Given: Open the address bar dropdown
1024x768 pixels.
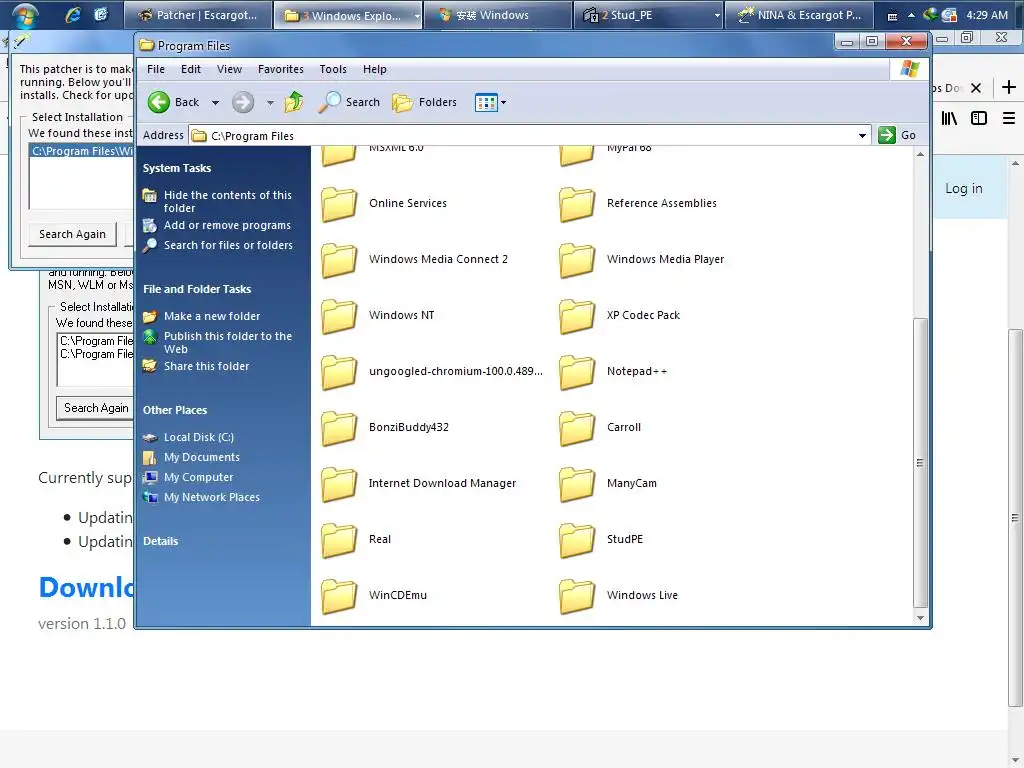Looking at the screenshot, I should (862, 136).
